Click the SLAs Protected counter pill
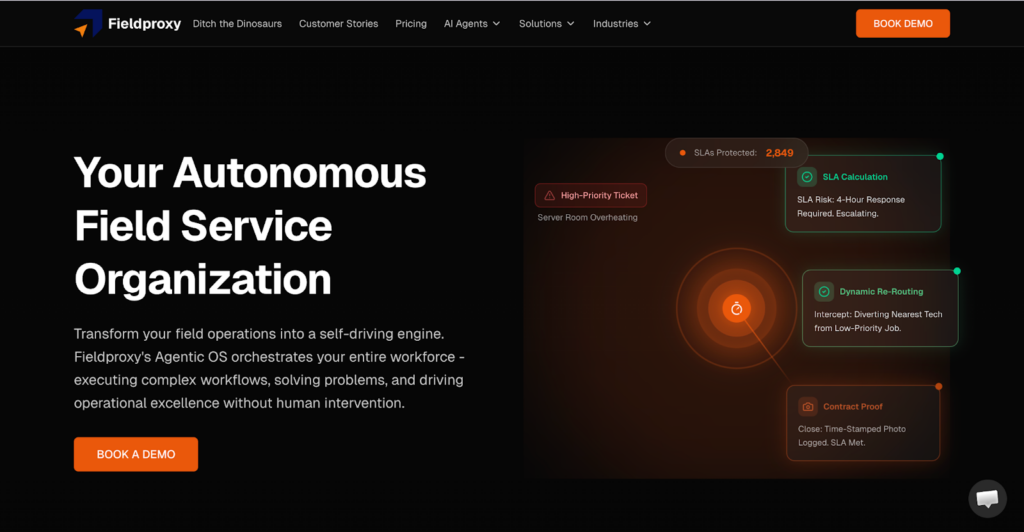The width and height of the screenshot is (1024, 532). (x=737, y=153)
